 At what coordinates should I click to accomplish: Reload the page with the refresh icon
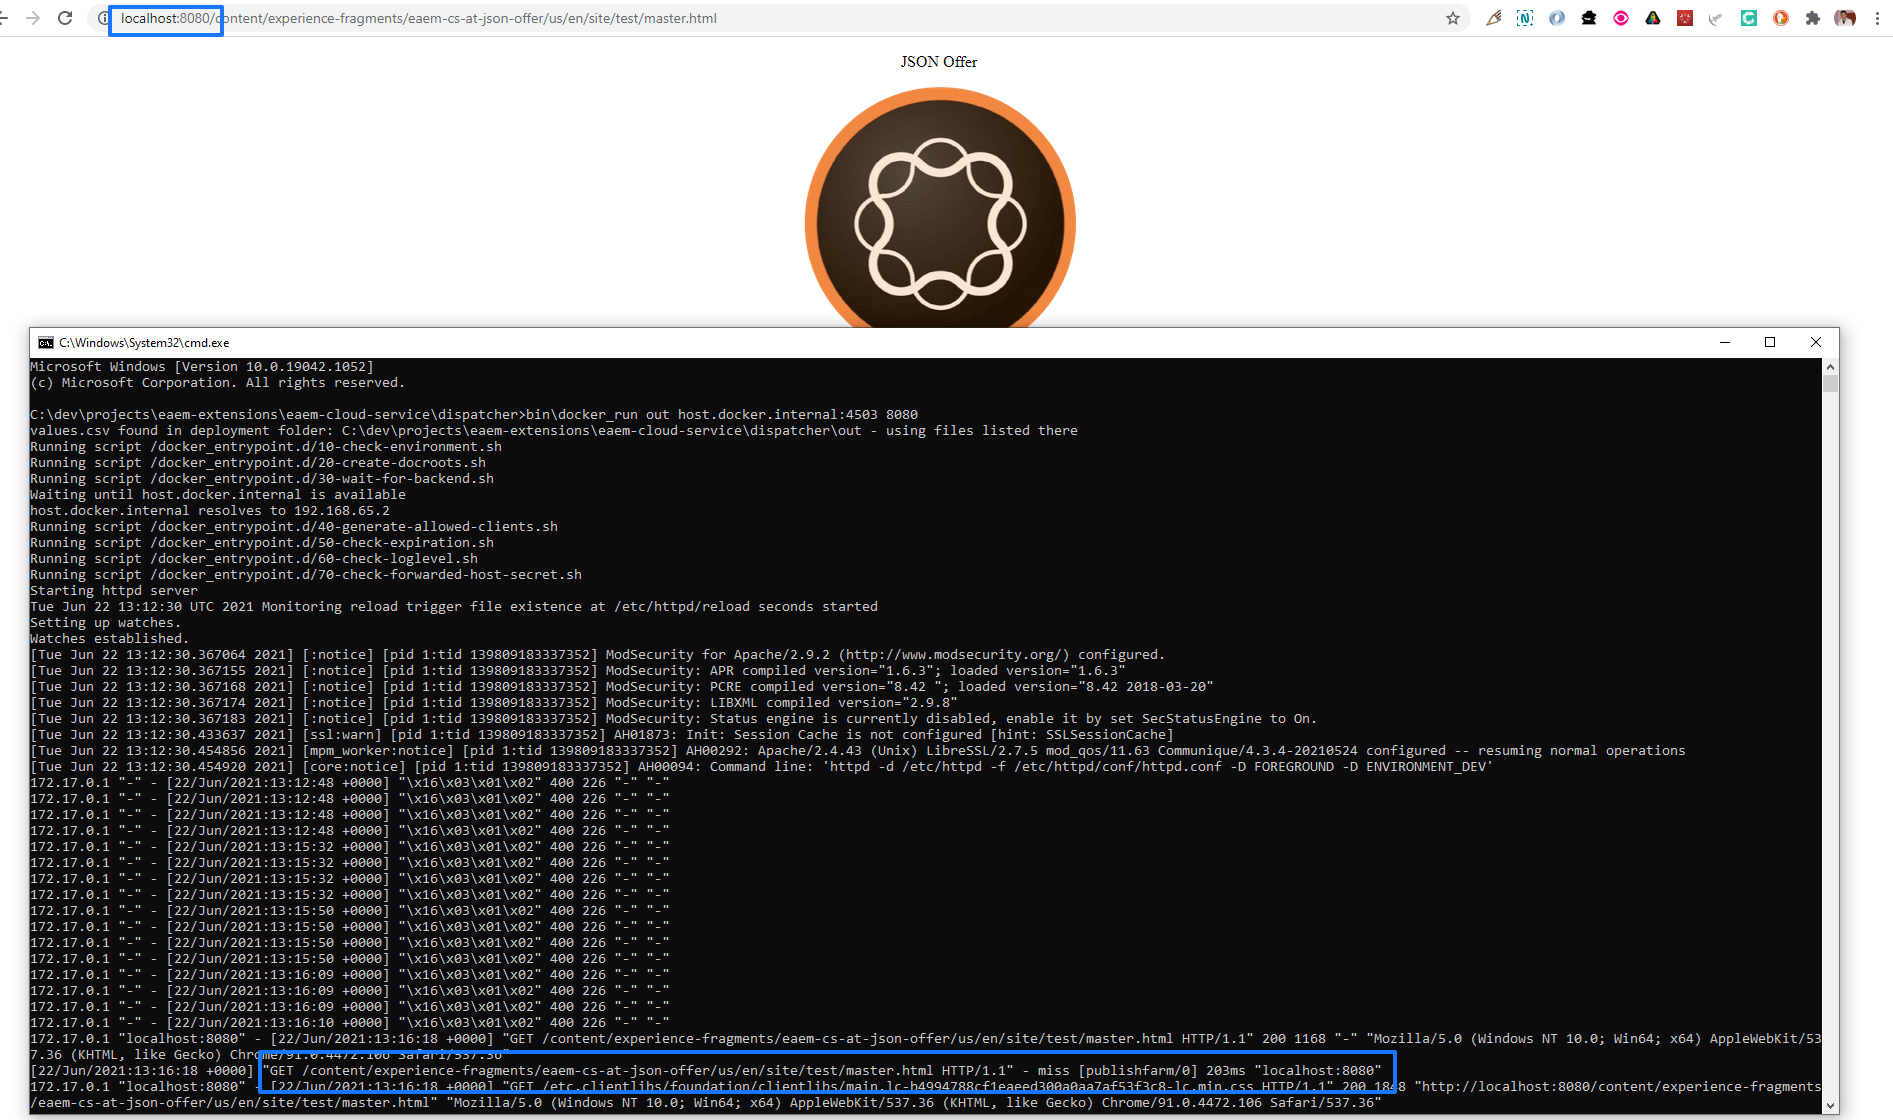[x=65, y=18]
